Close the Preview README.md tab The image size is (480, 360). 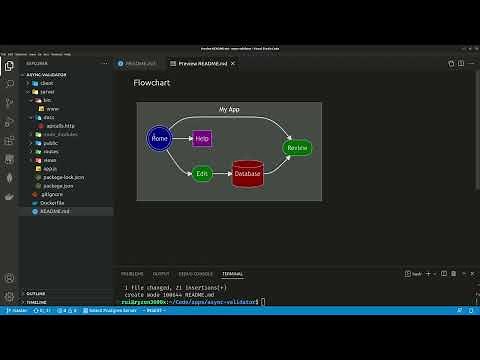click(233, 63)
